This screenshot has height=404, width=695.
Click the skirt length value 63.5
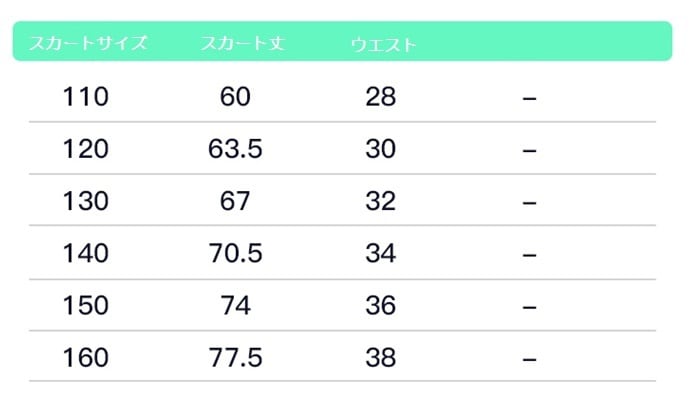[235, 150]
